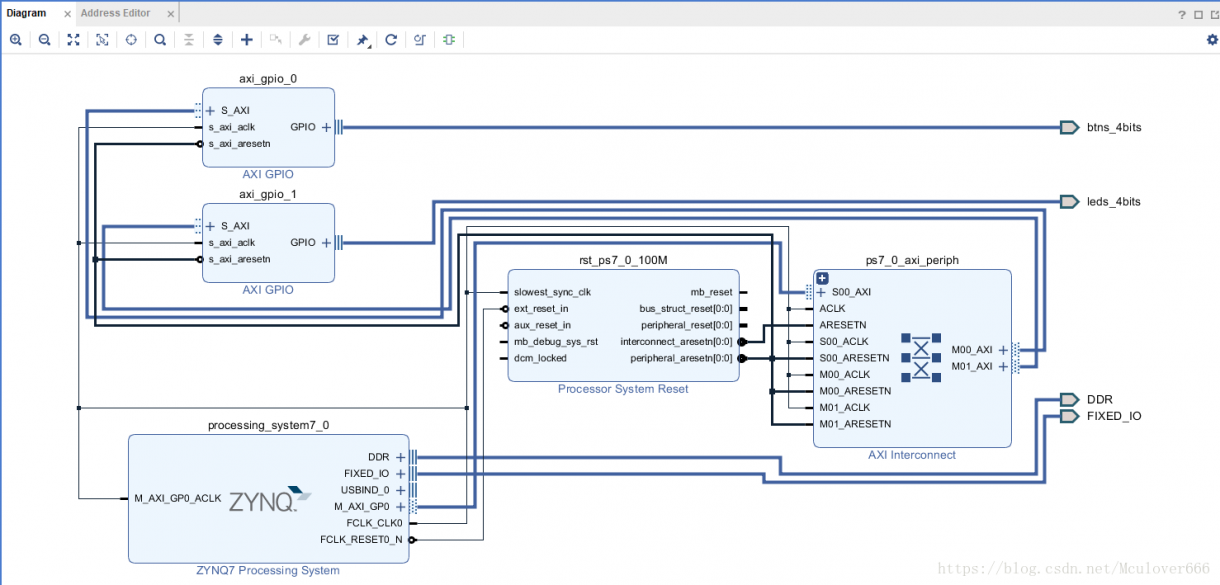This screenshot has height=585, width=1220.
Task: Select the leds_4bits external port
Action: click(x=1069, y=202)
